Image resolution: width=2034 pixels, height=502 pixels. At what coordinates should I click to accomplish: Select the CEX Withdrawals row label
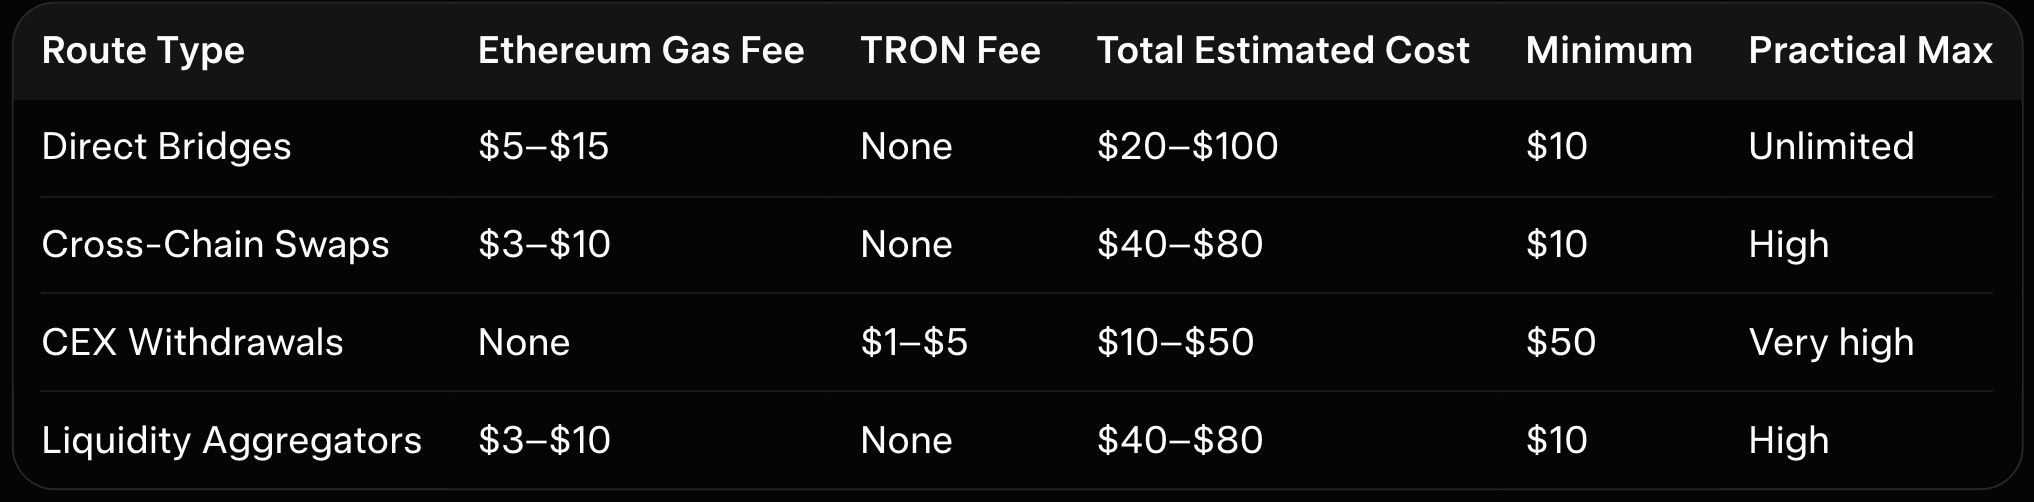(x=192, y=343)
